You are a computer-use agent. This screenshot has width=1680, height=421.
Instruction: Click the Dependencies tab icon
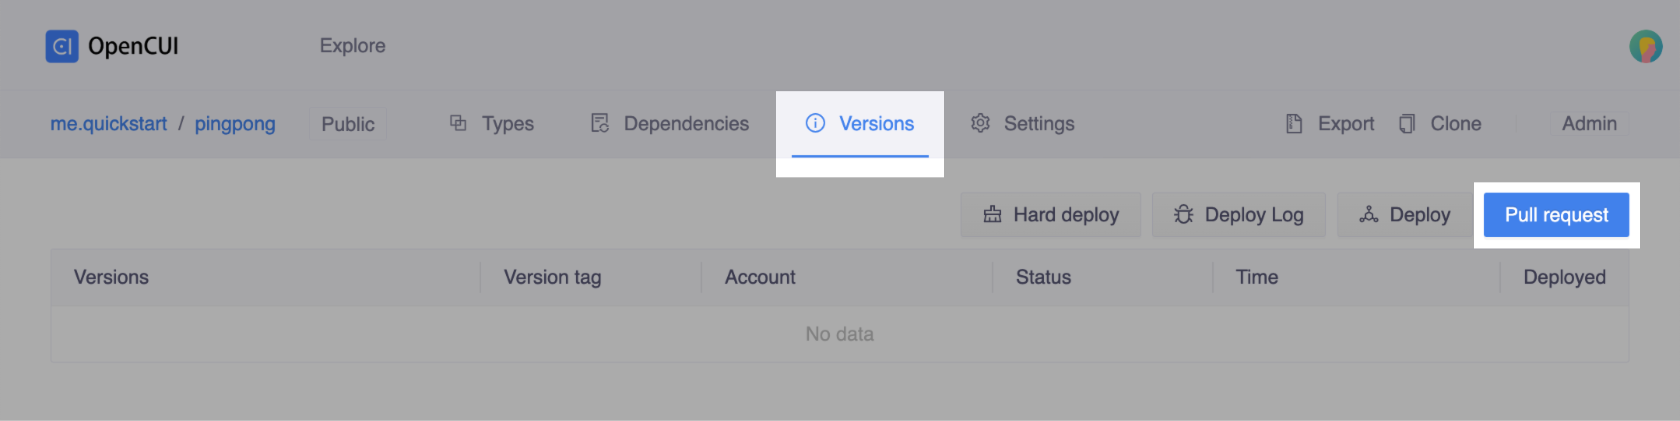[x=600, y=123]
